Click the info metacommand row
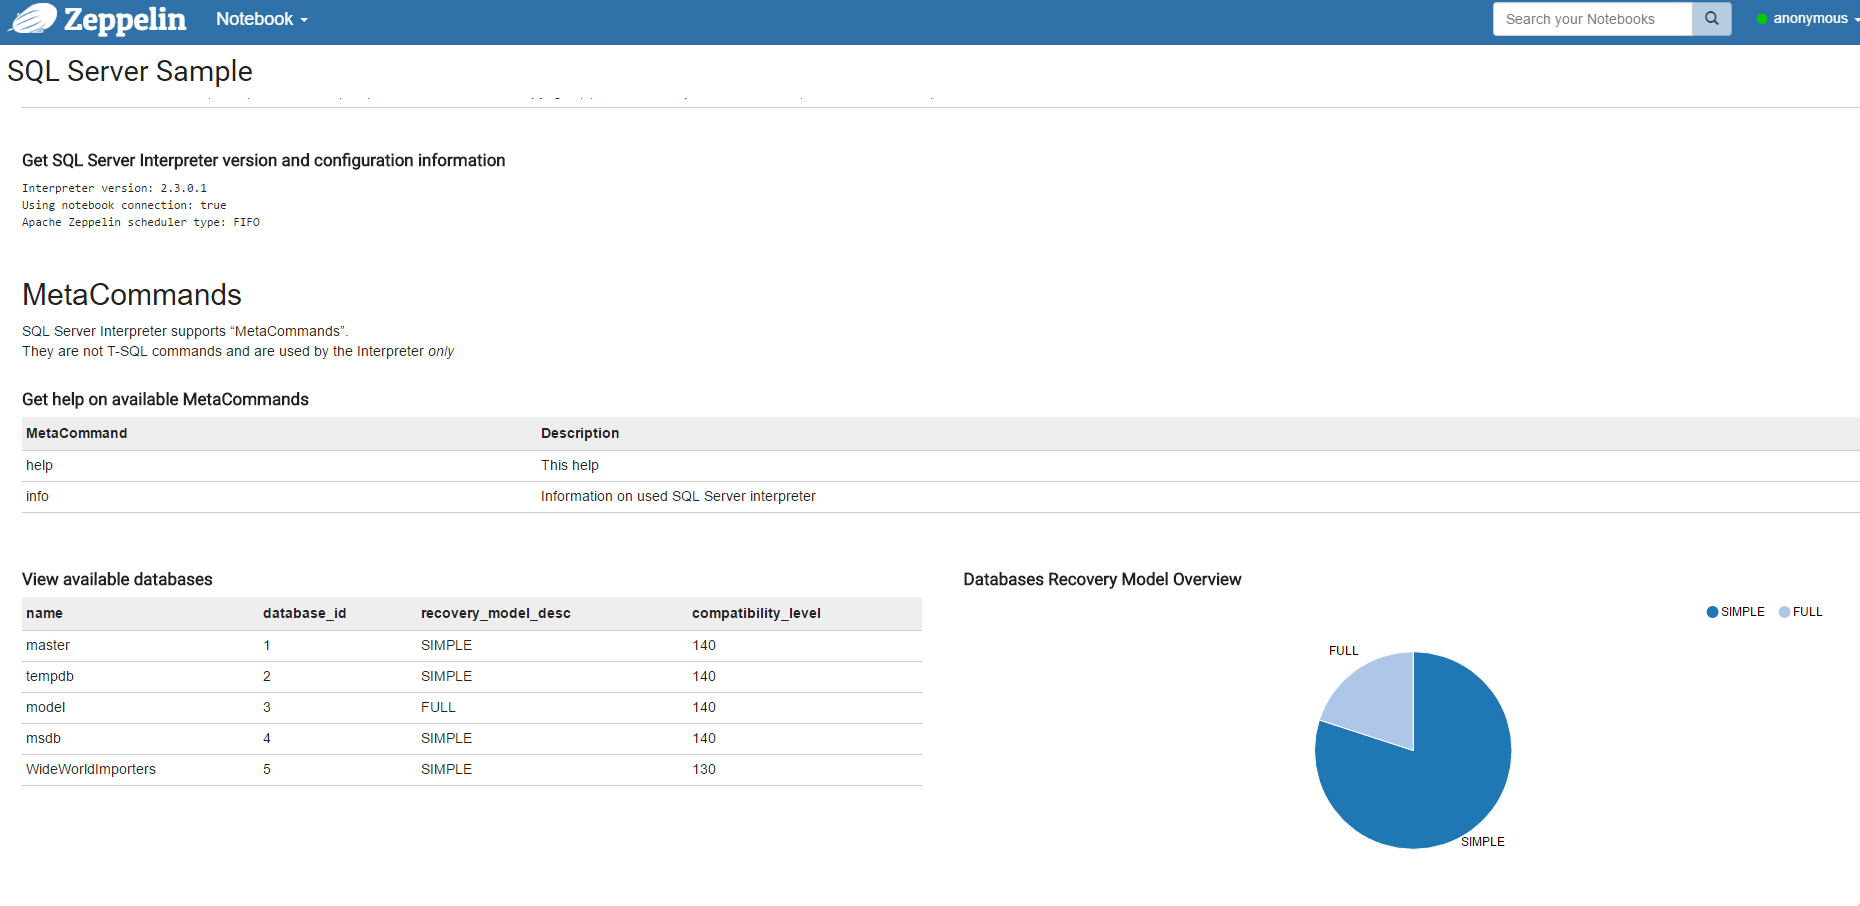Viewport: 1860px width, 906px height. tap(38, 496)
